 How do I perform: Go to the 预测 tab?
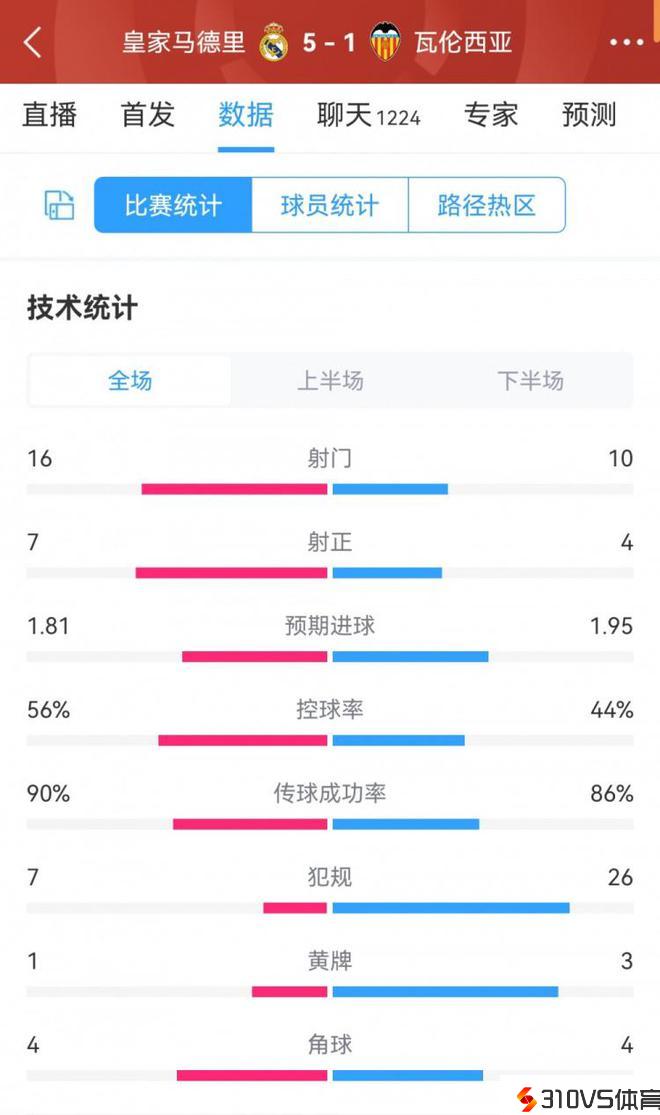point(589,115)
